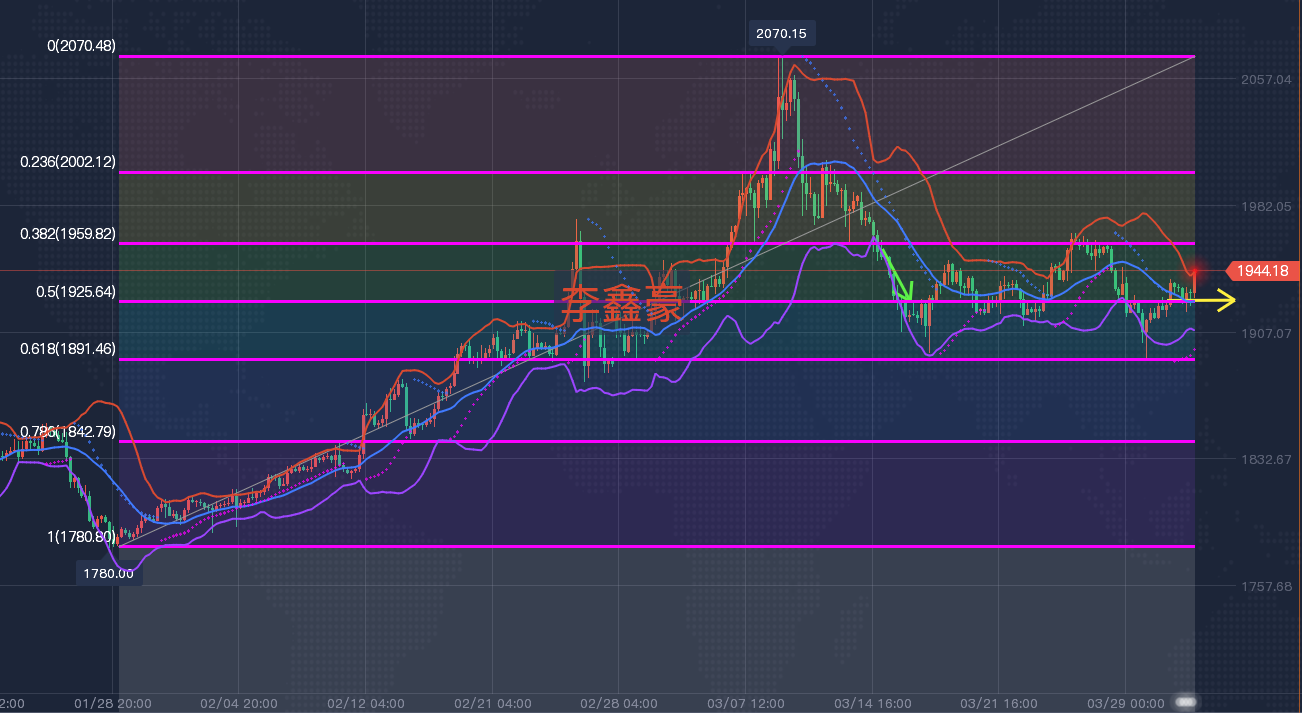Click the 03/21 16:00 time axis label
Viewport: 1302px width, 713px height.
click(999, 703)
